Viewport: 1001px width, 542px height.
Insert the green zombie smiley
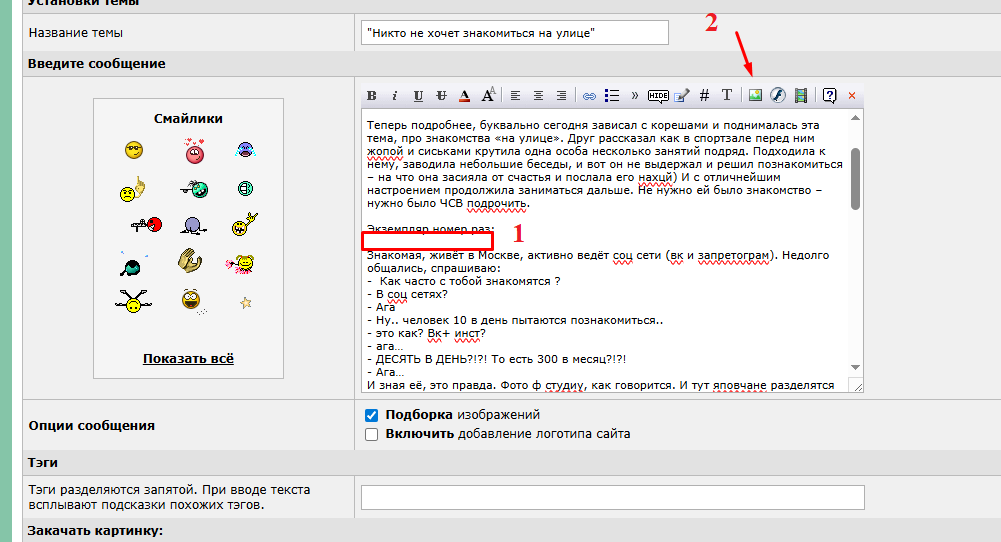pos(195,188)
